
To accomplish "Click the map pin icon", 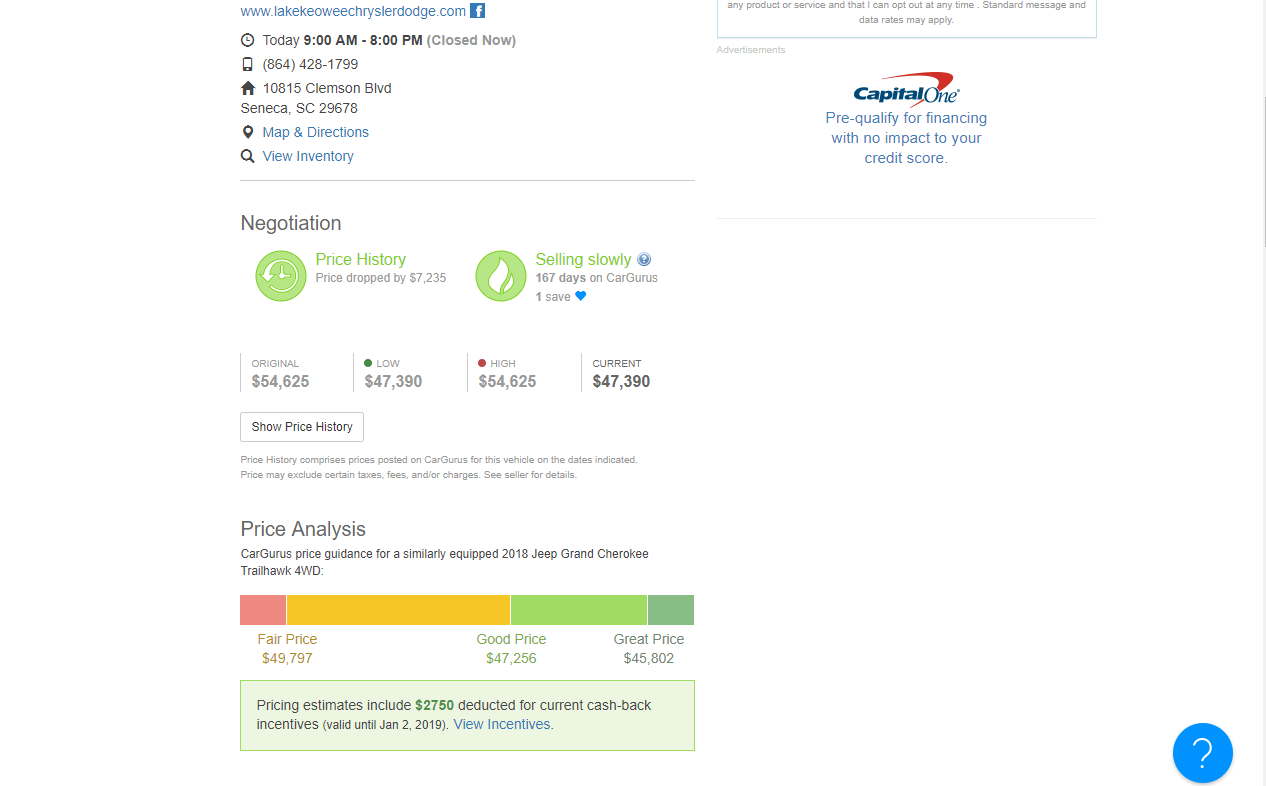I will [248, 132].
